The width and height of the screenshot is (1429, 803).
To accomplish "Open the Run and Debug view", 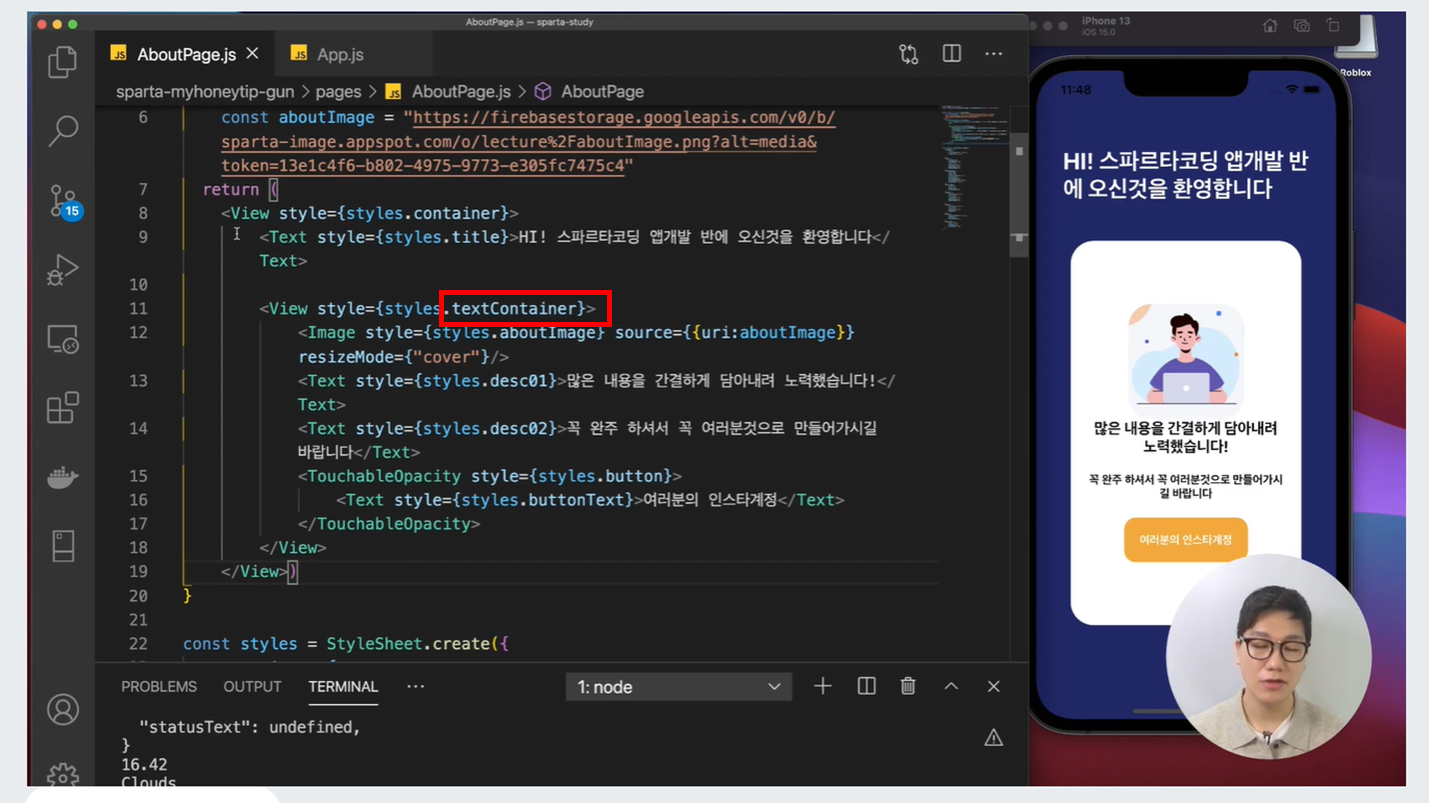I will 63,270.
